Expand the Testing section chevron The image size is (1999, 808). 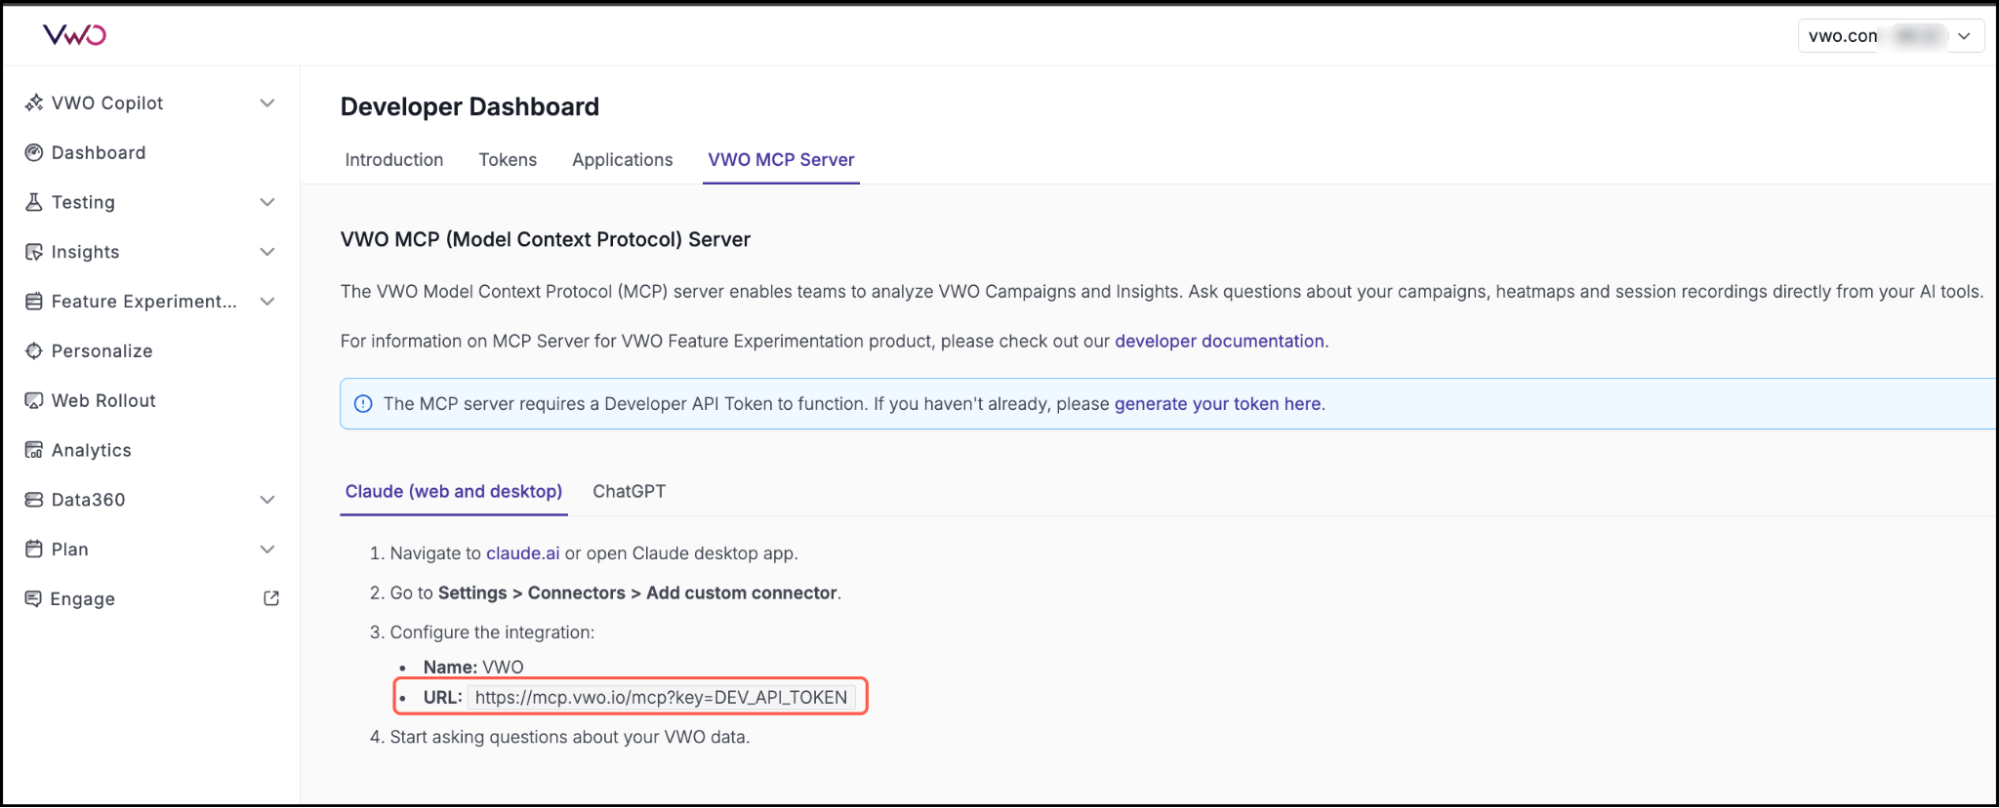click(267, 202)
